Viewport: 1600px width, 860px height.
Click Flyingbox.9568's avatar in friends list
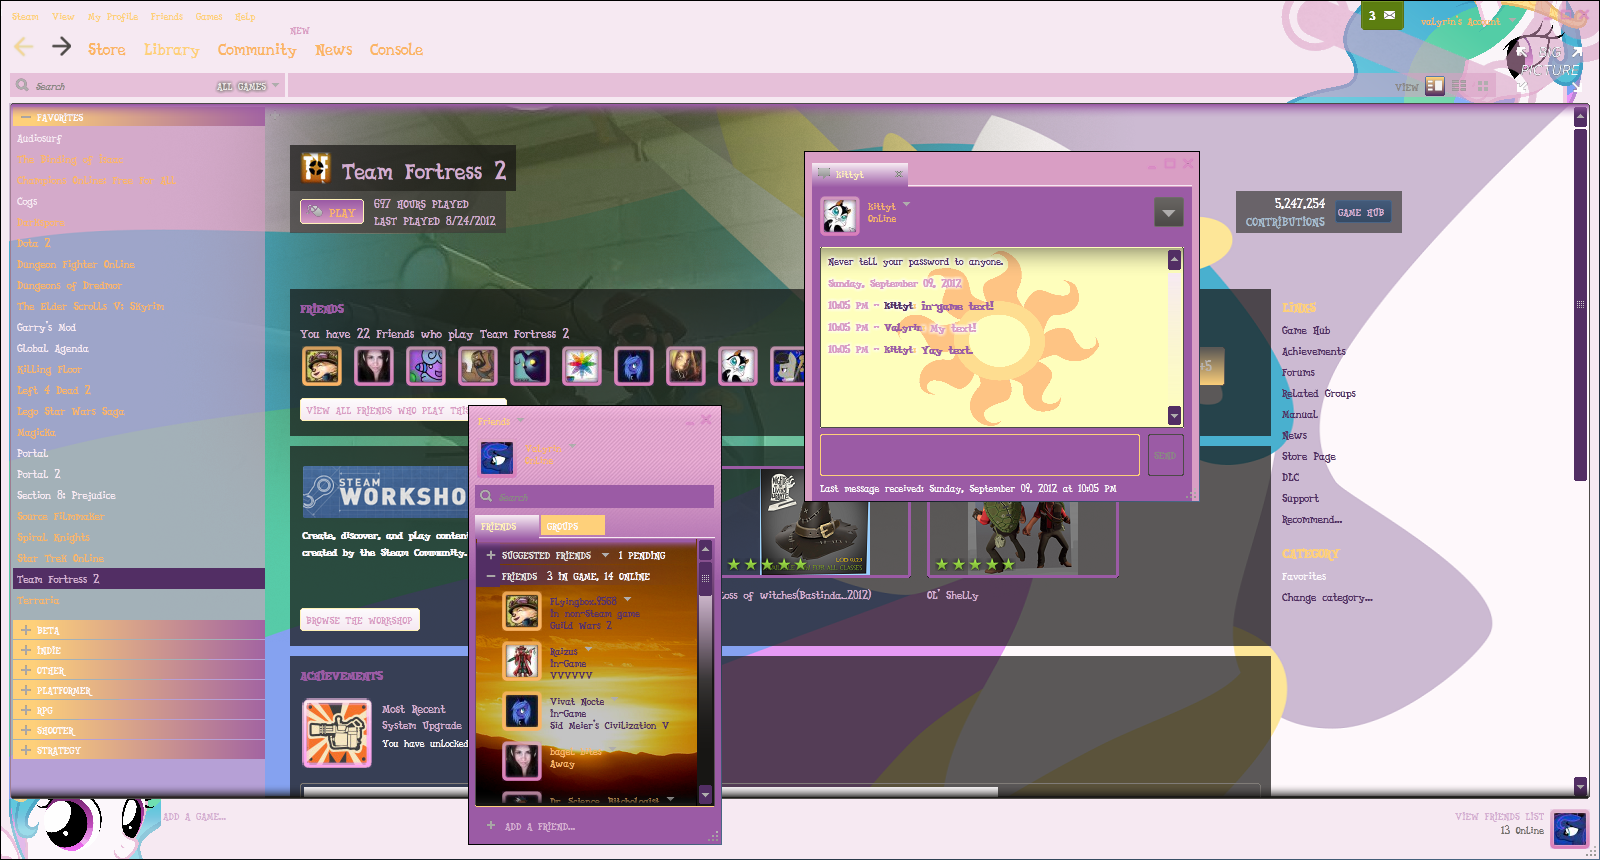(522, 612)
